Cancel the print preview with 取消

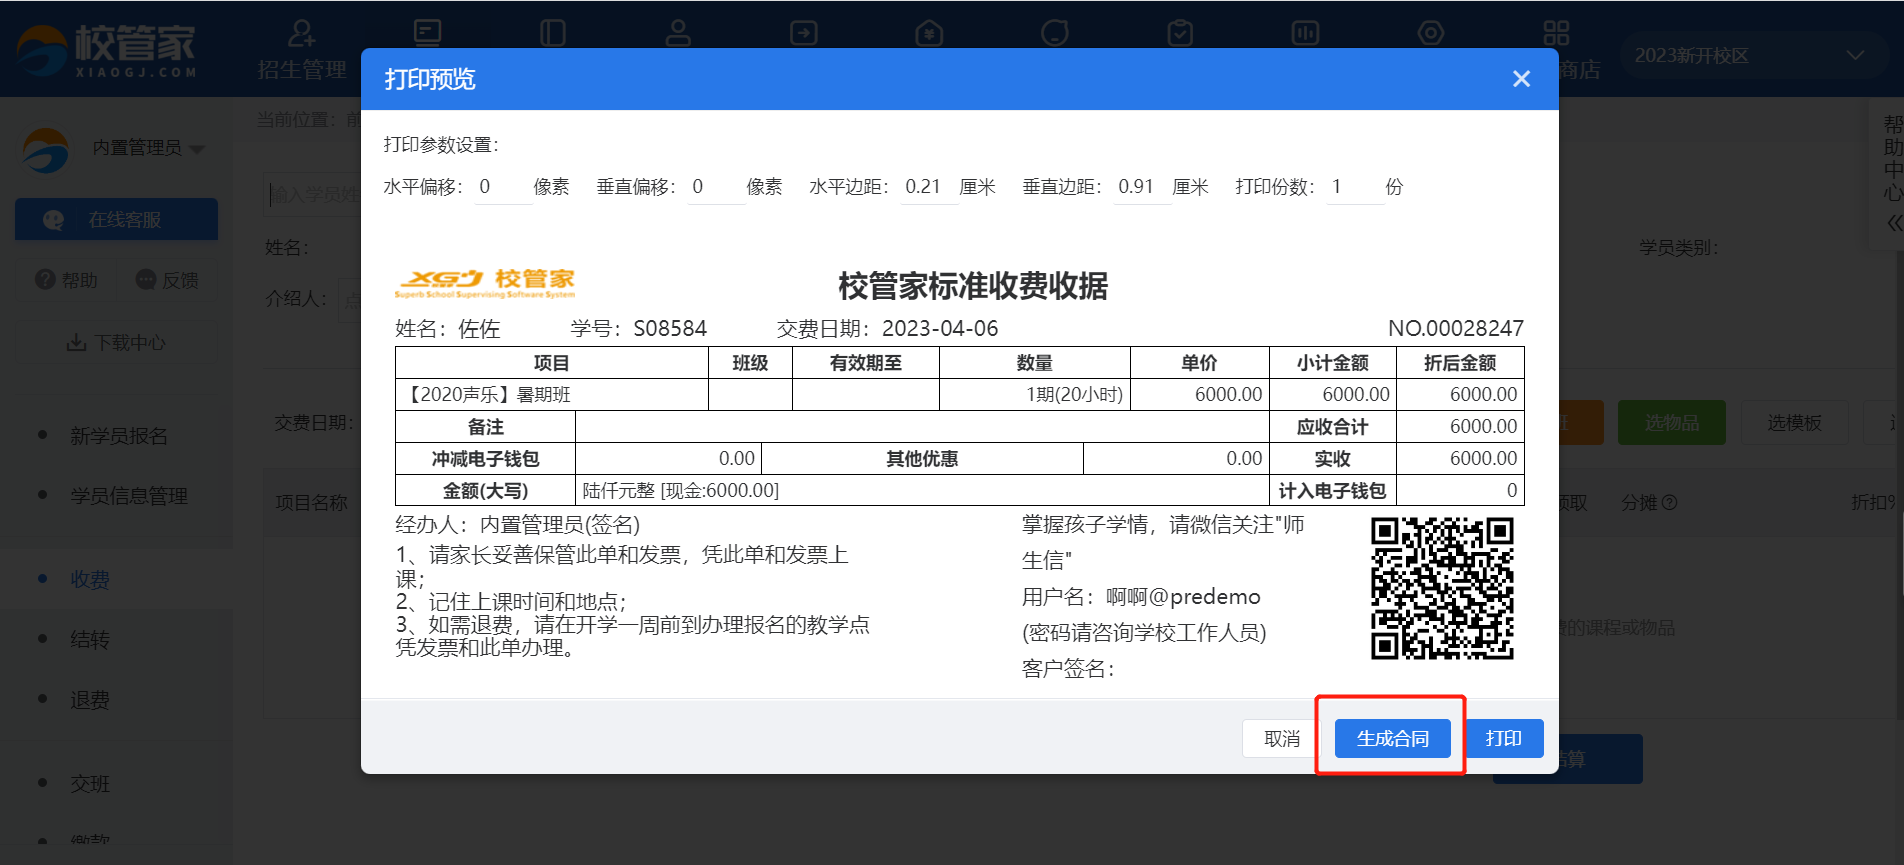tap(1281, 738)
